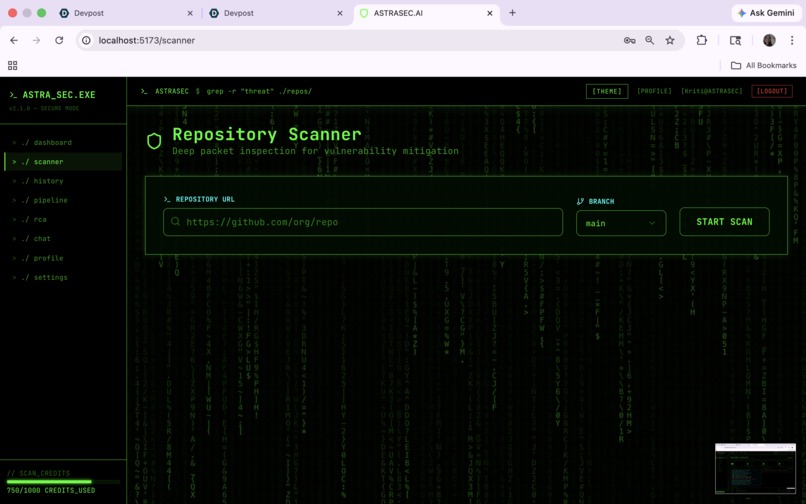
Task: Bookmark this page with the star icon
Action: pyautogui.click(x=670, y=40)
